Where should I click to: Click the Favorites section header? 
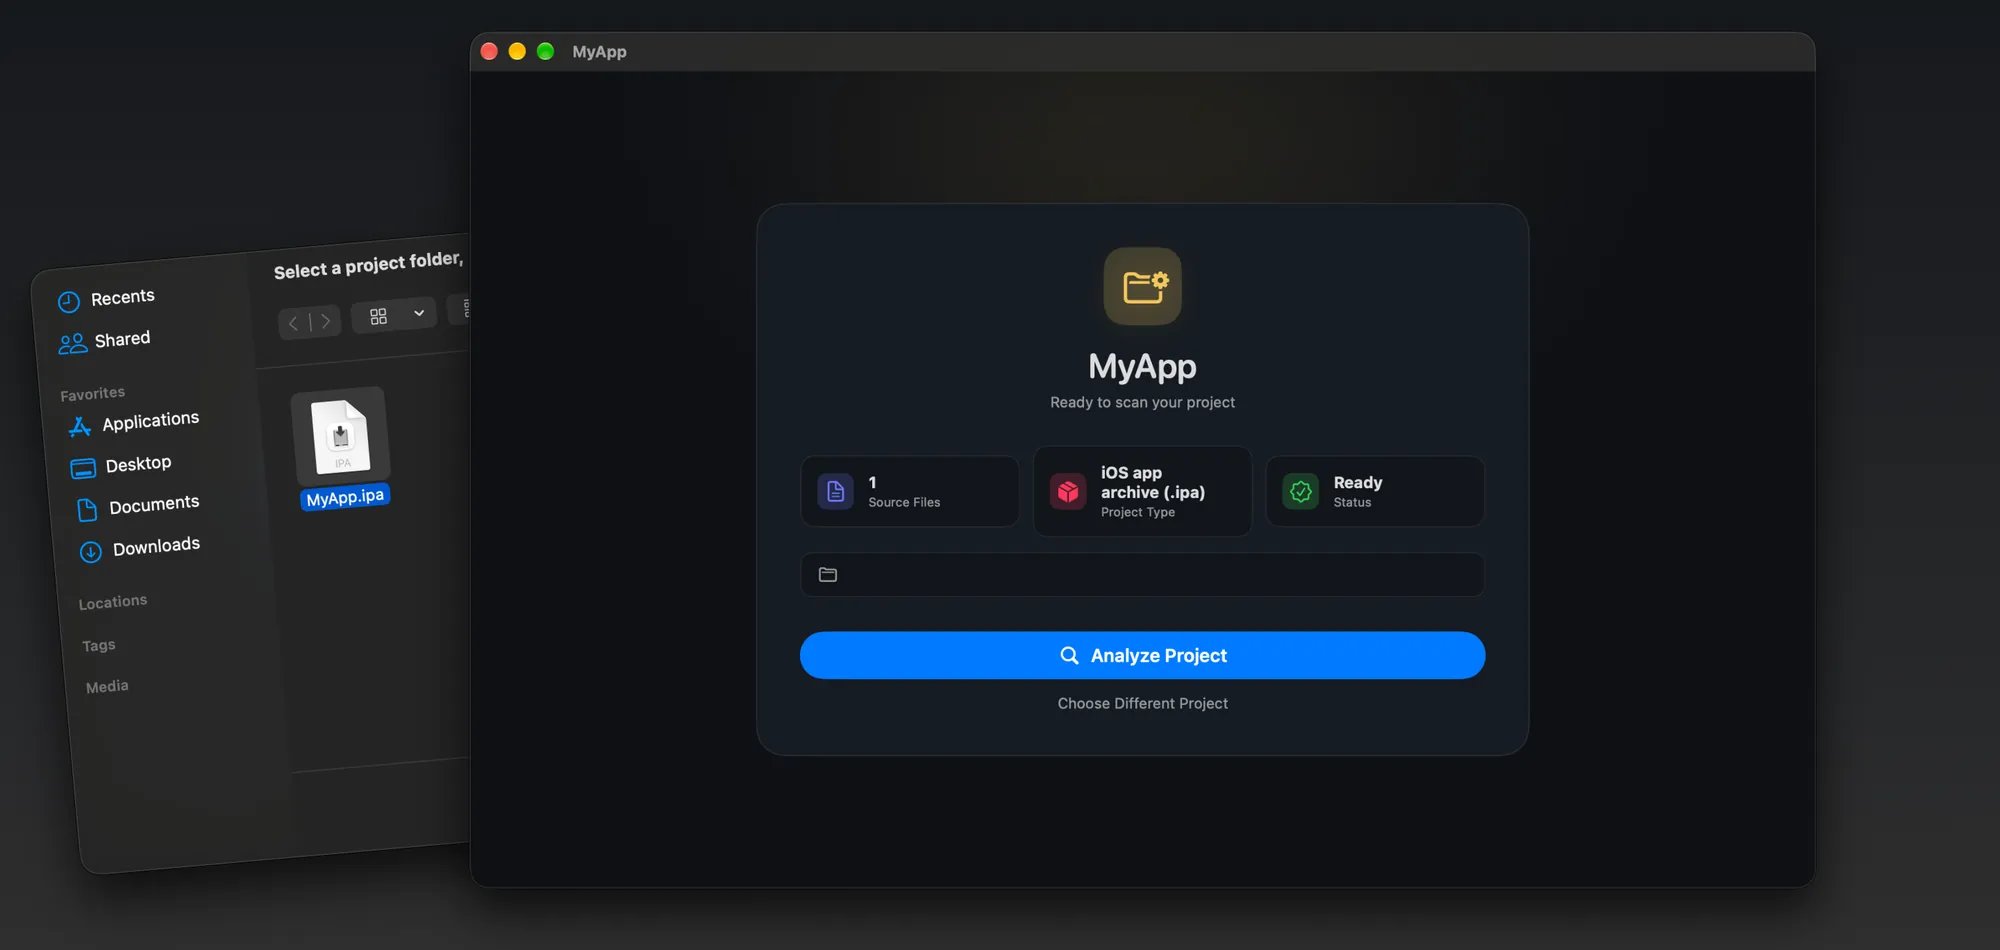click(x=92, y=394)
